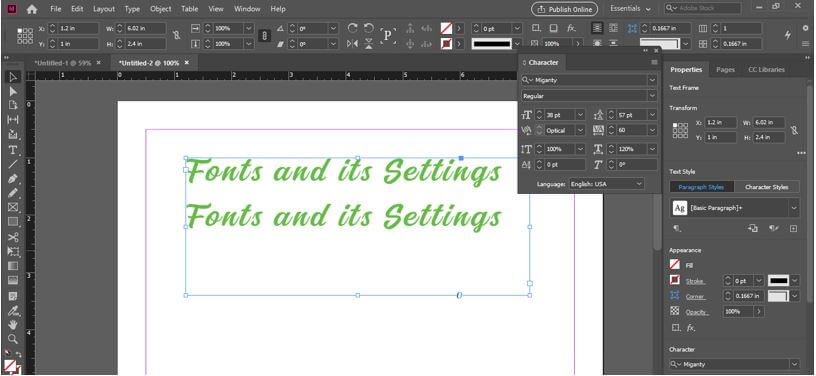This screenshot has height=376, width=816.
Task: Open the File menu
Action: [56, 9]
